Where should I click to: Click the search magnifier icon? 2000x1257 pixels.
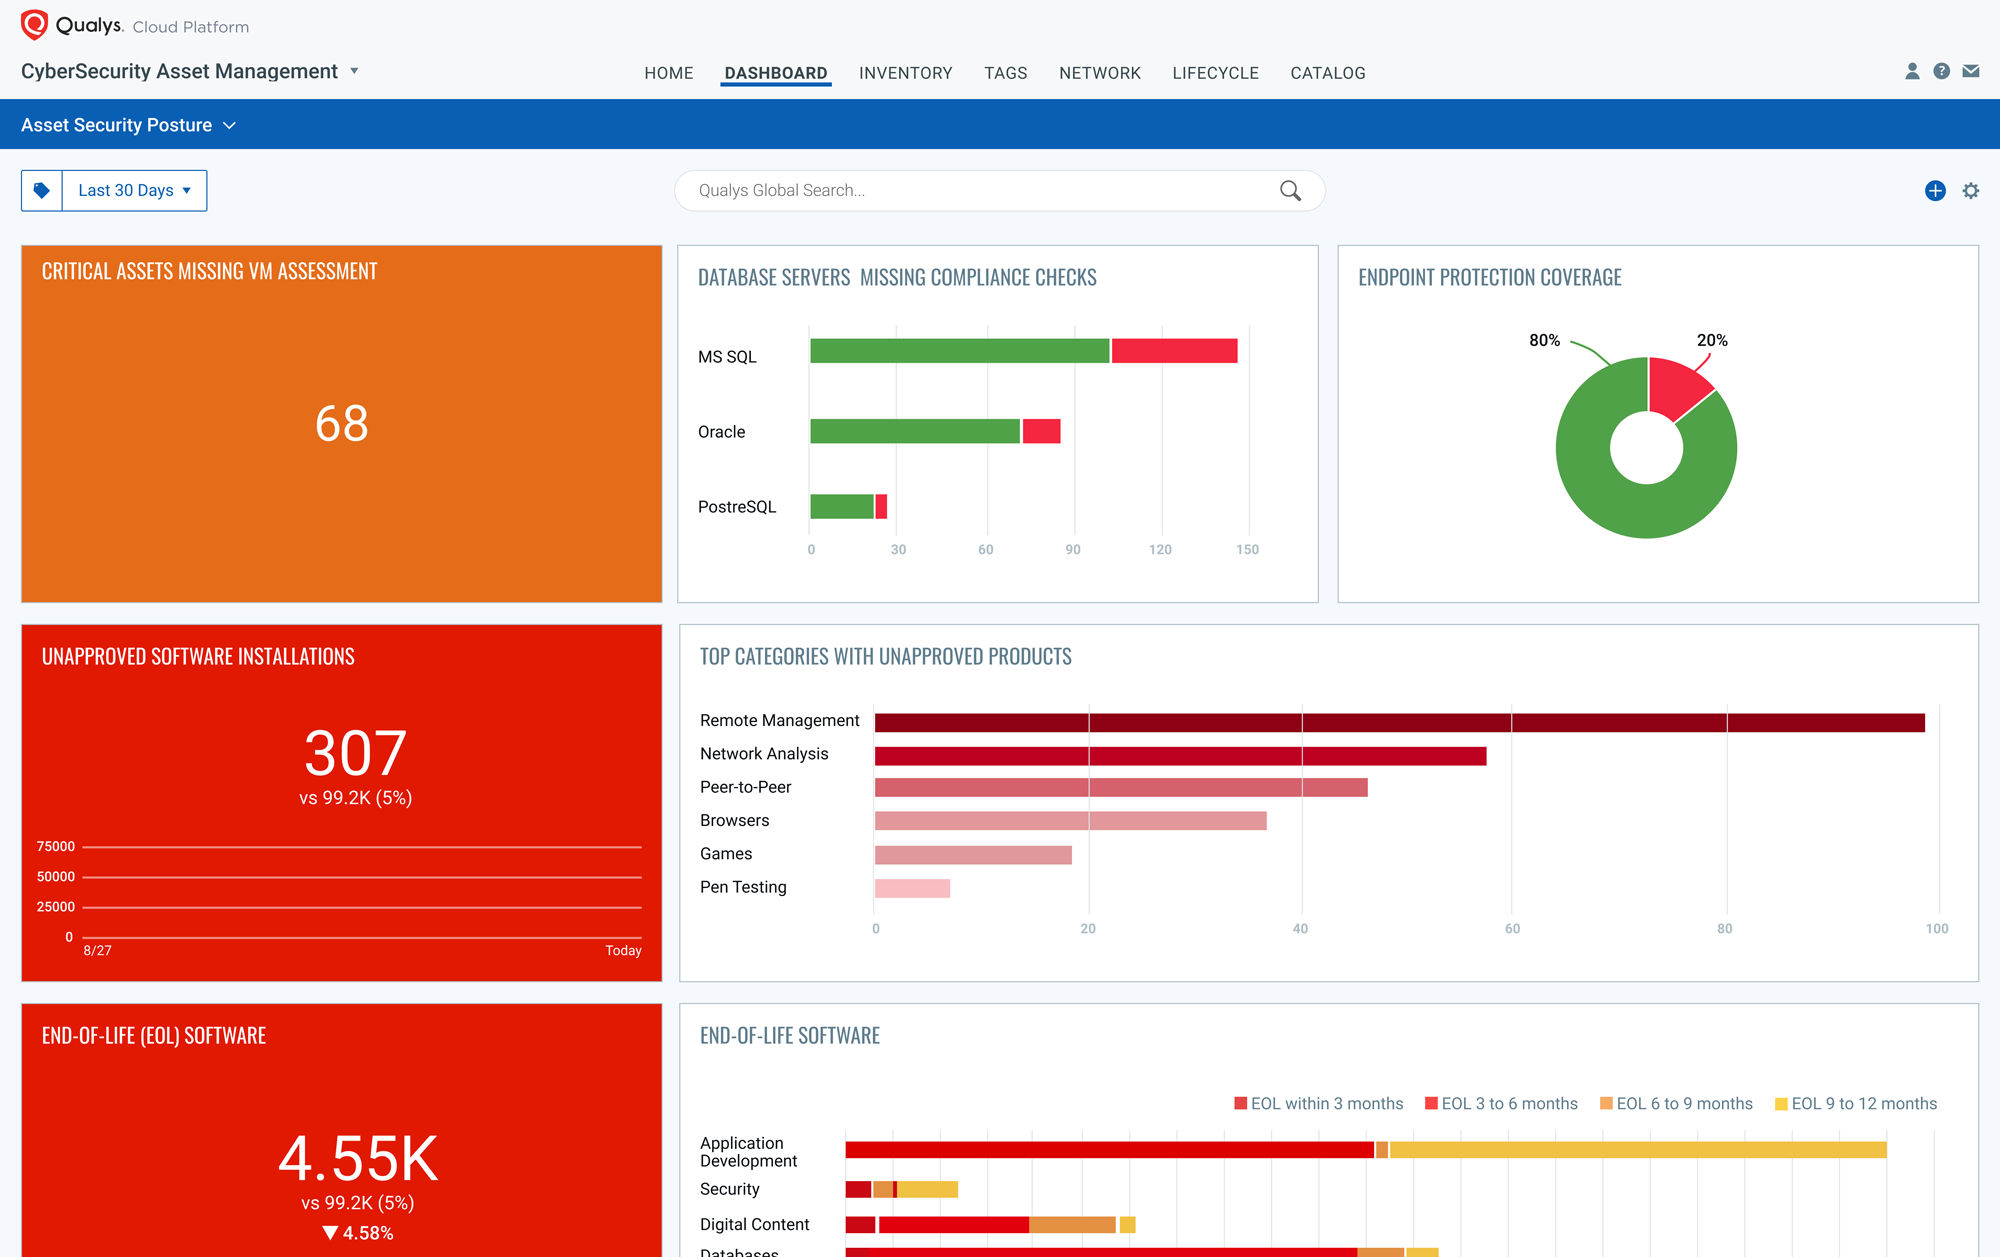[1289, 190]
